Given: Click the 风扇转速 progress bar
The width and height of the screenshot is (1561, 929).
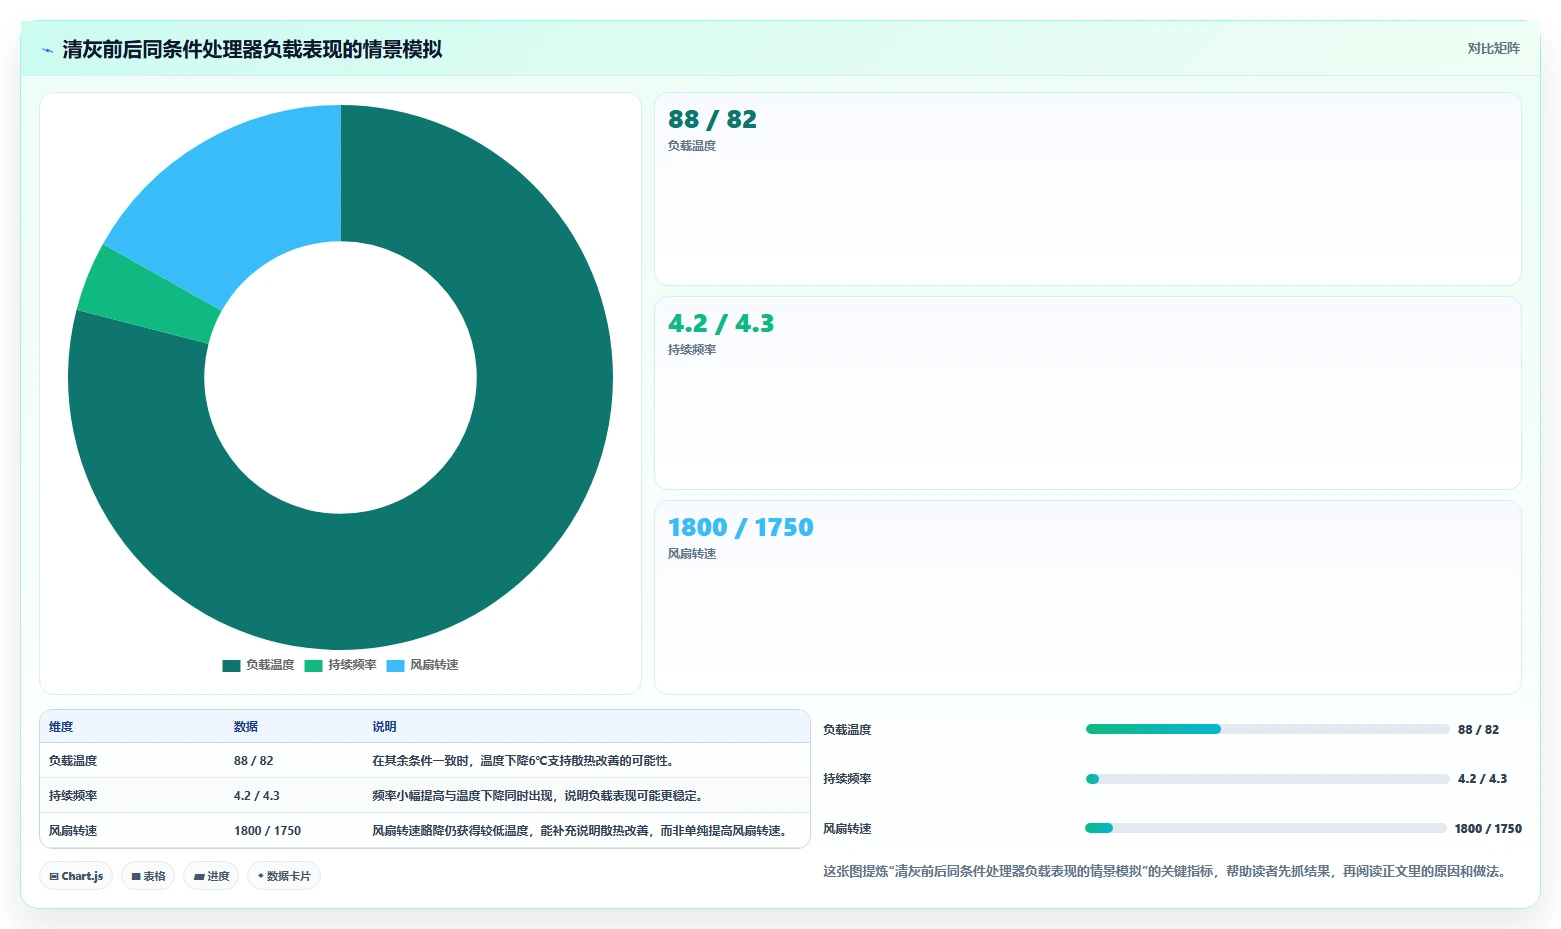Looking at the screenshot, I should coord(1265,828).
